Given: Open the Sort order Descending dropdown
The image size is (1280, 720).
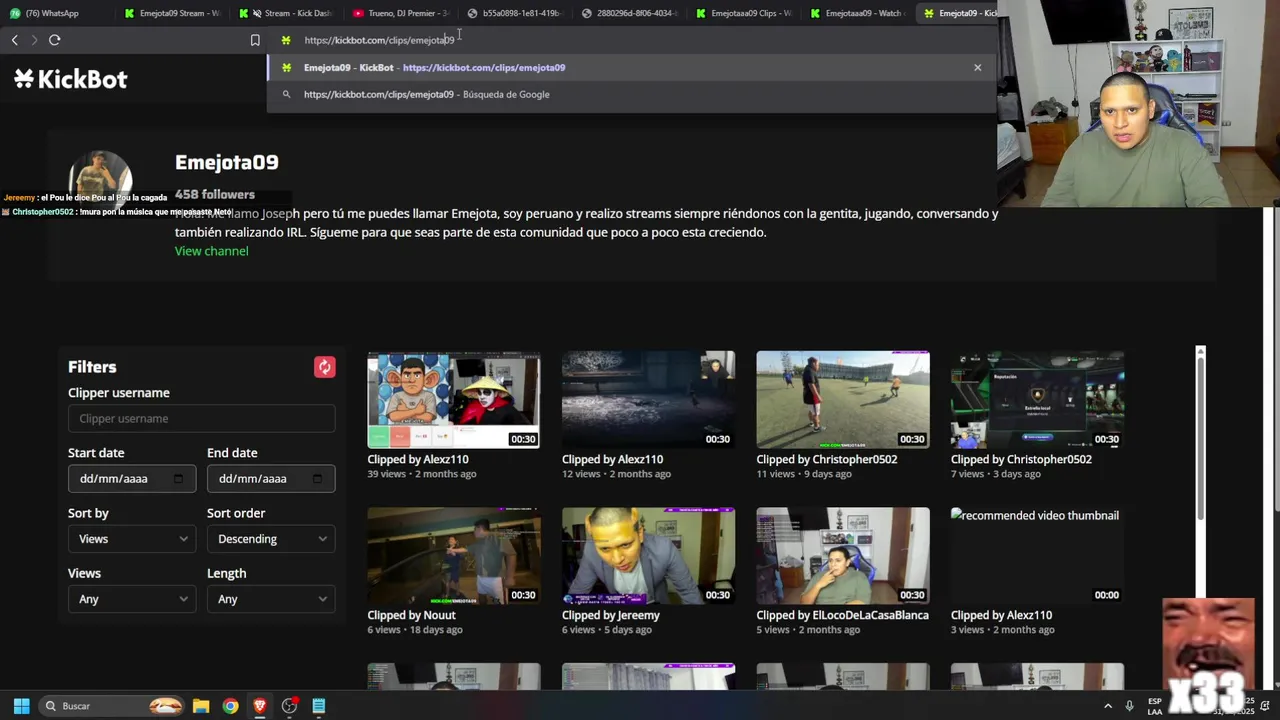Looking at the screenshot, I should [271, 539].
